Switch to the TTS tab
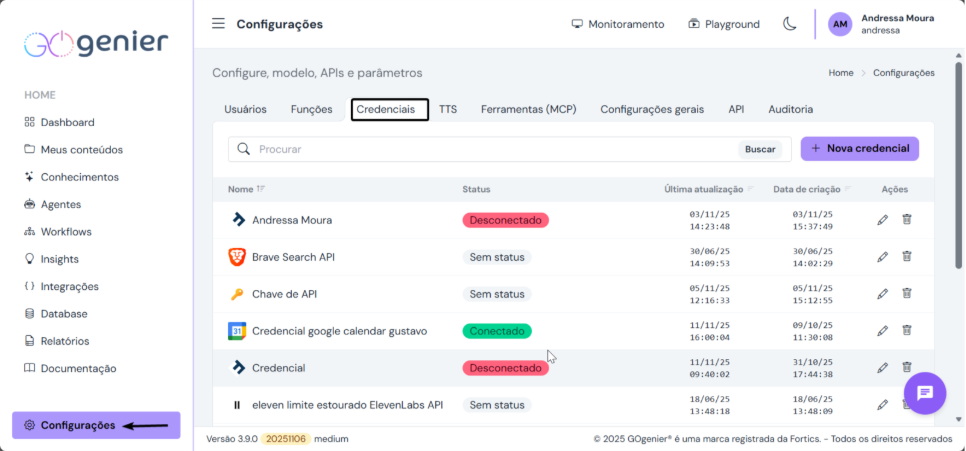The height and width of the screenshot is (451, 966). [x=448, y=109]
